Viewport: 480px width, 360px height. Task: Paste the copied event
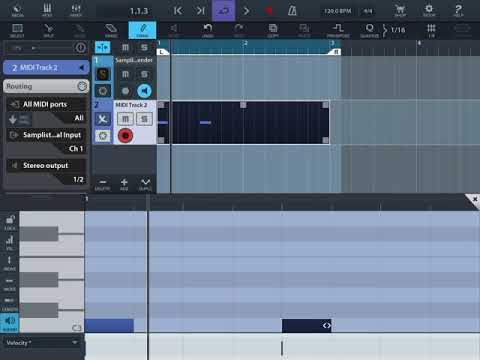tap(304, 30)
